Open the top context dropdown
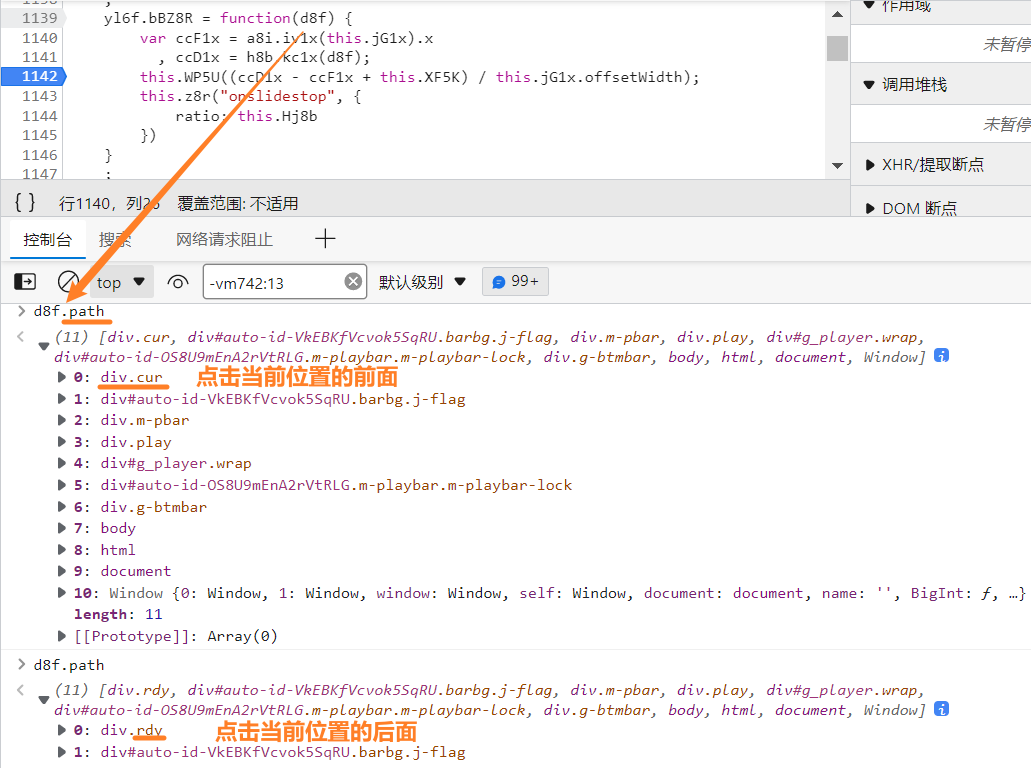 [x=120, y=282]
